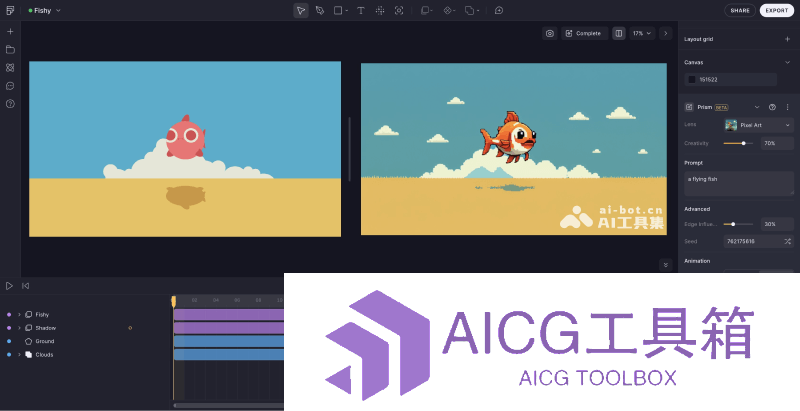Click the blue dot beside Ground layer
The image size is (800, 411).
click(9, 341)
